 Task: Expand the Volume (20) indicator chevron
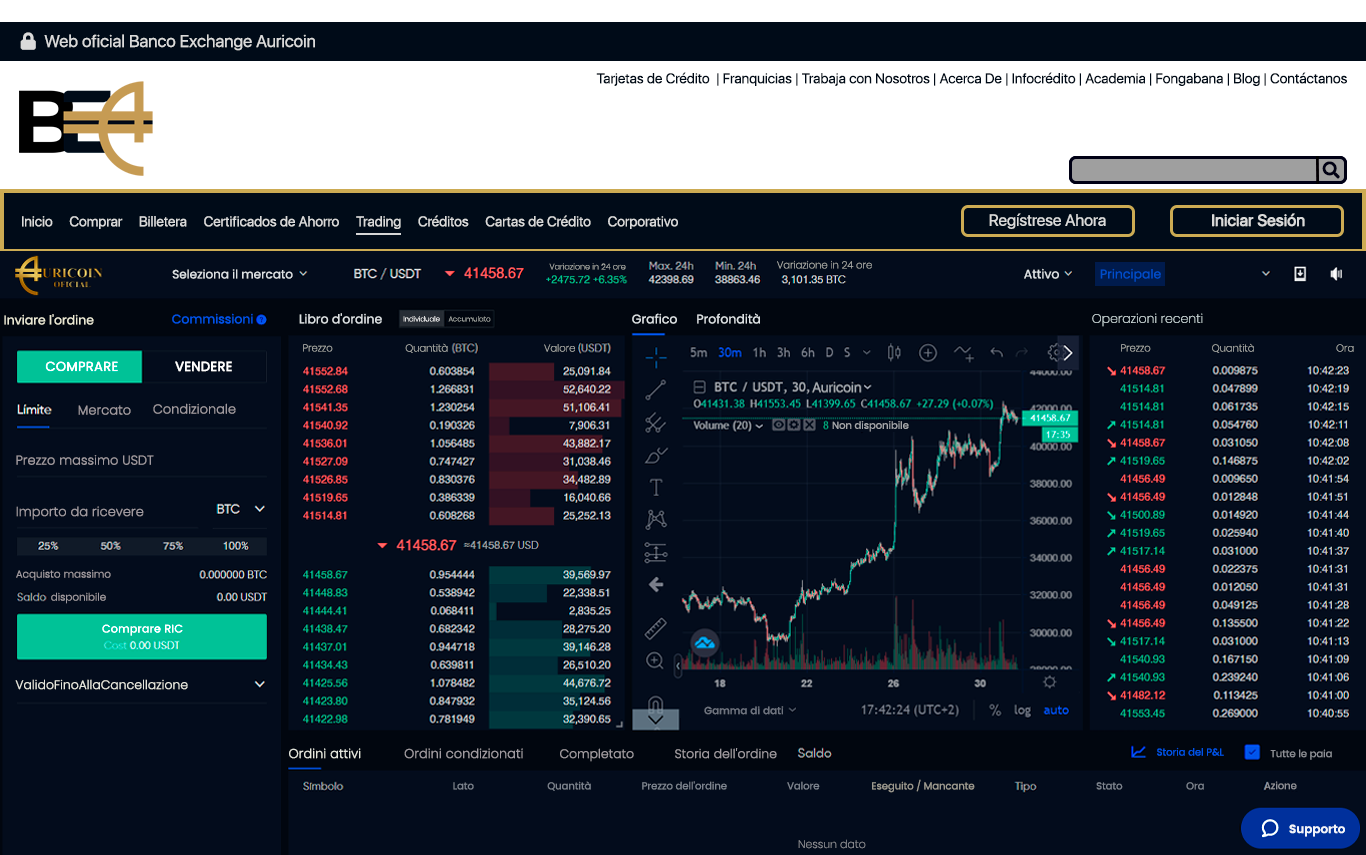[760, 425]
